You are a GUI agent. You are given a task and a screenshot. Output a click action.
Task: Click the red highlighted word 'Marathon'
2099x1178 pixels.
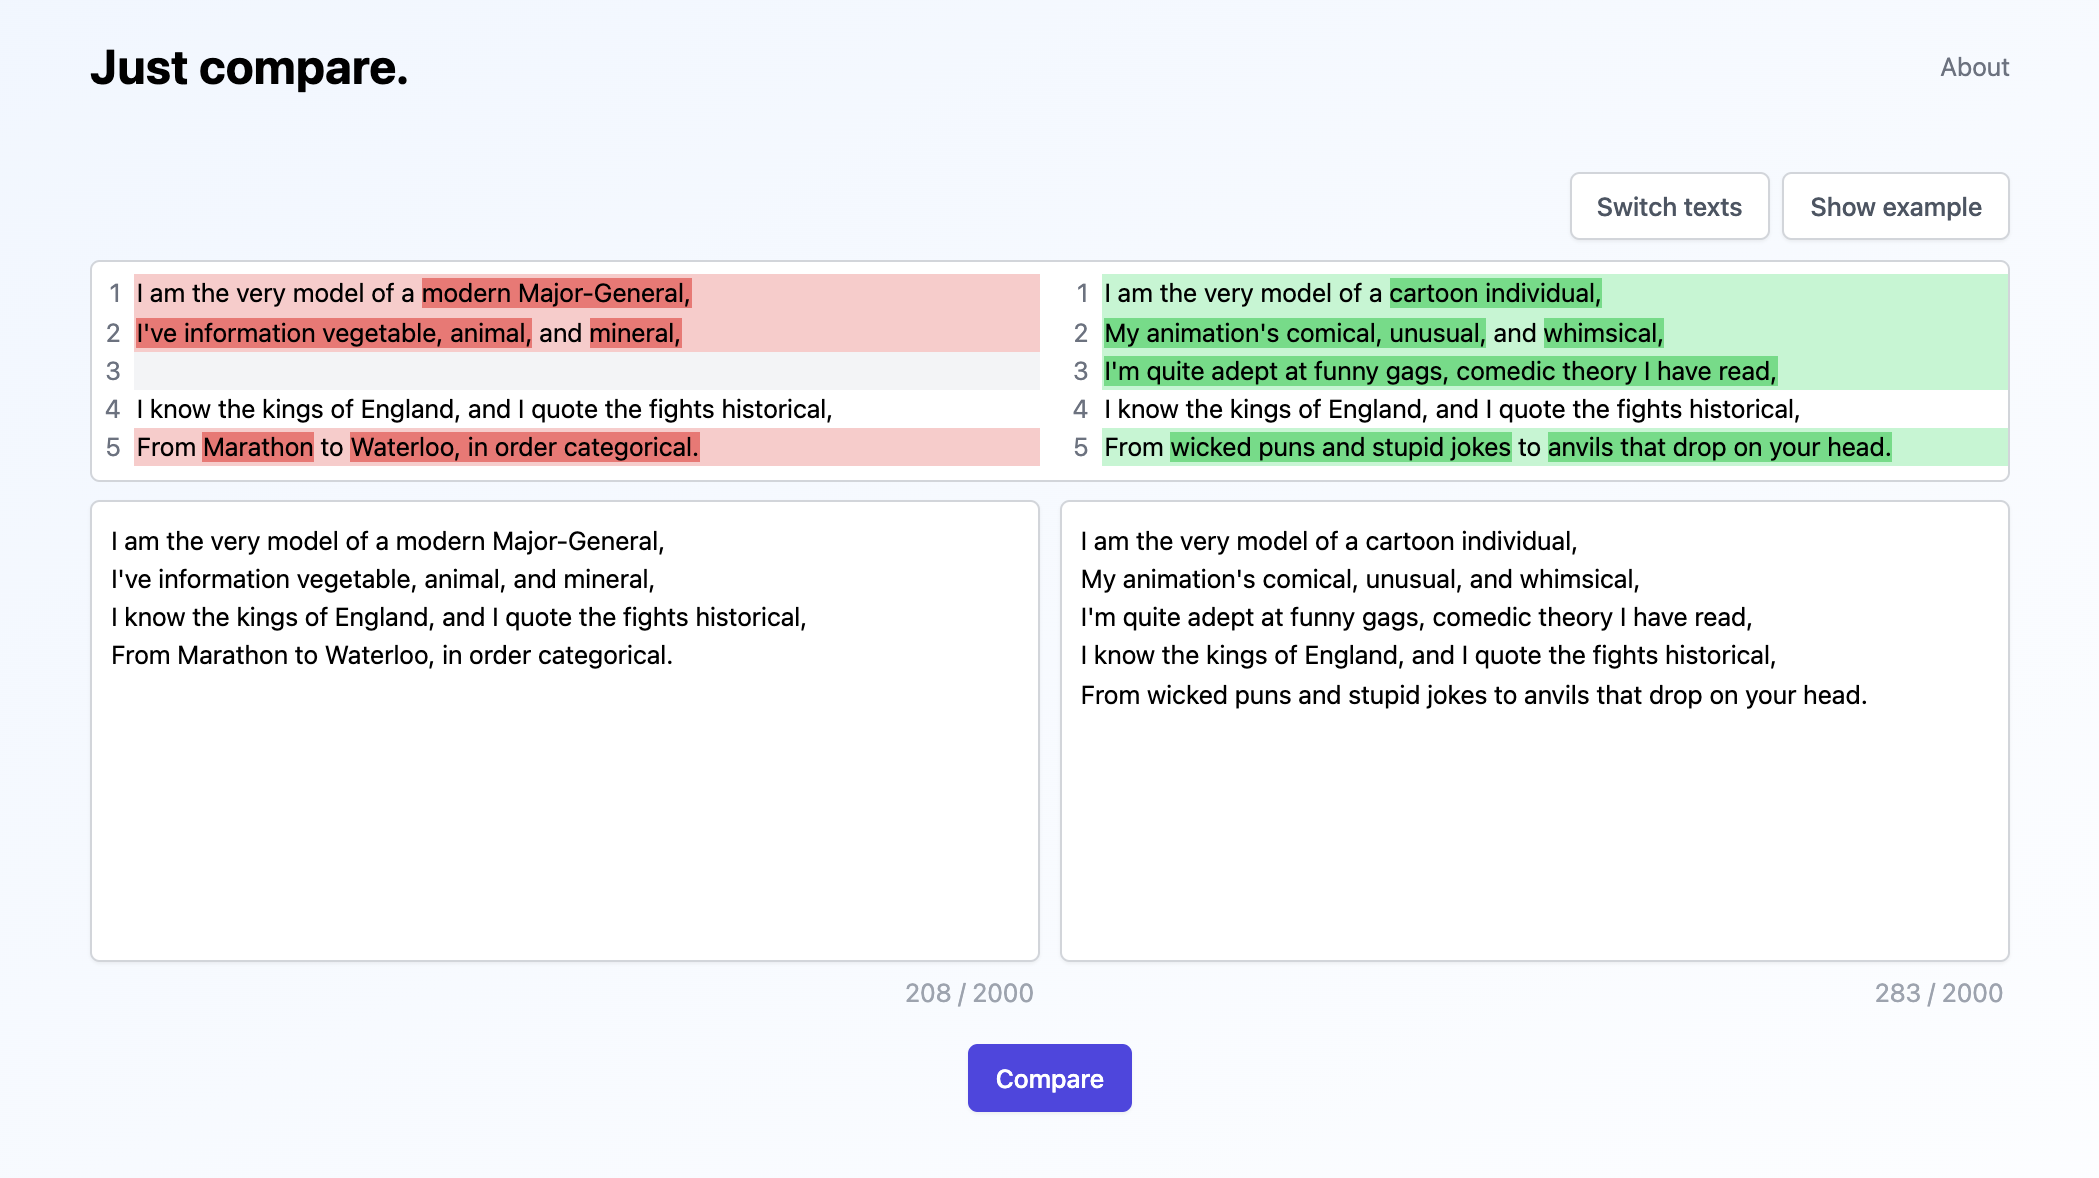(258, 447)
